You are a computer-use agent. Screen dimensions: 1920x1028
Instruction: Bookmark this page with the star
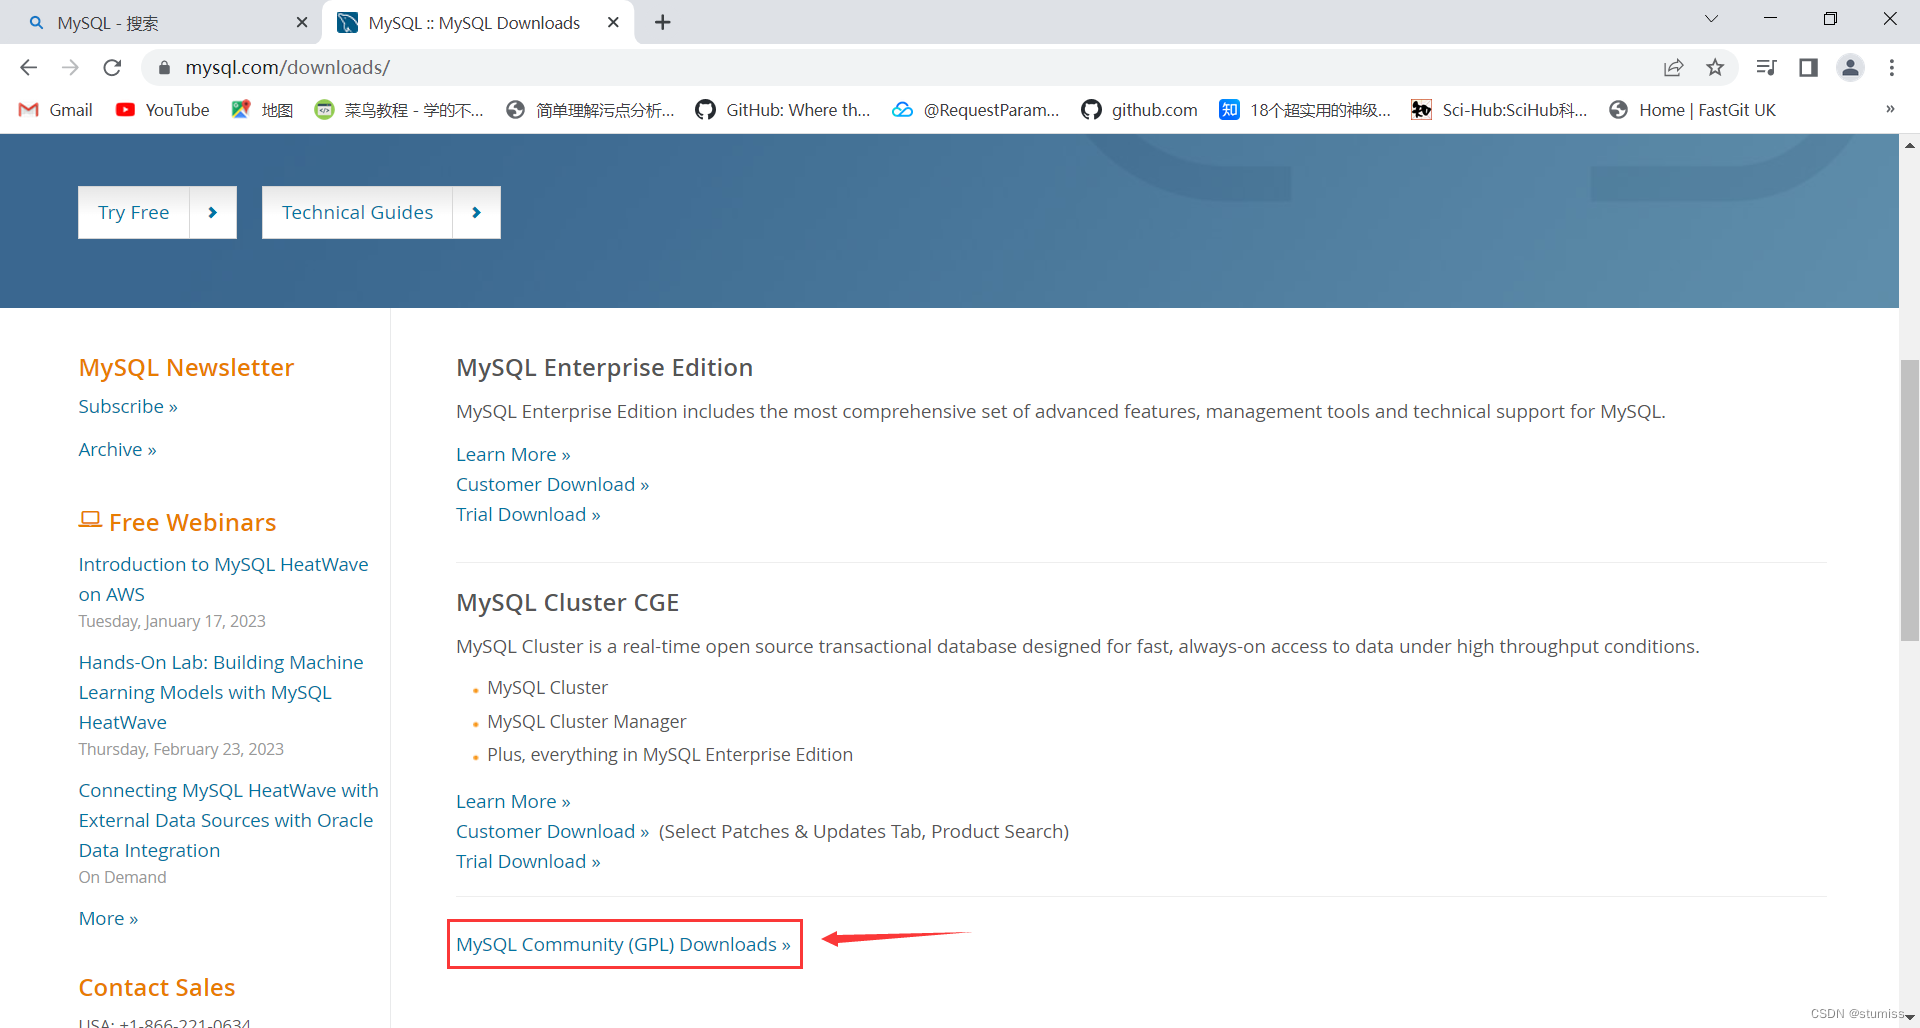click(1715, 67)
